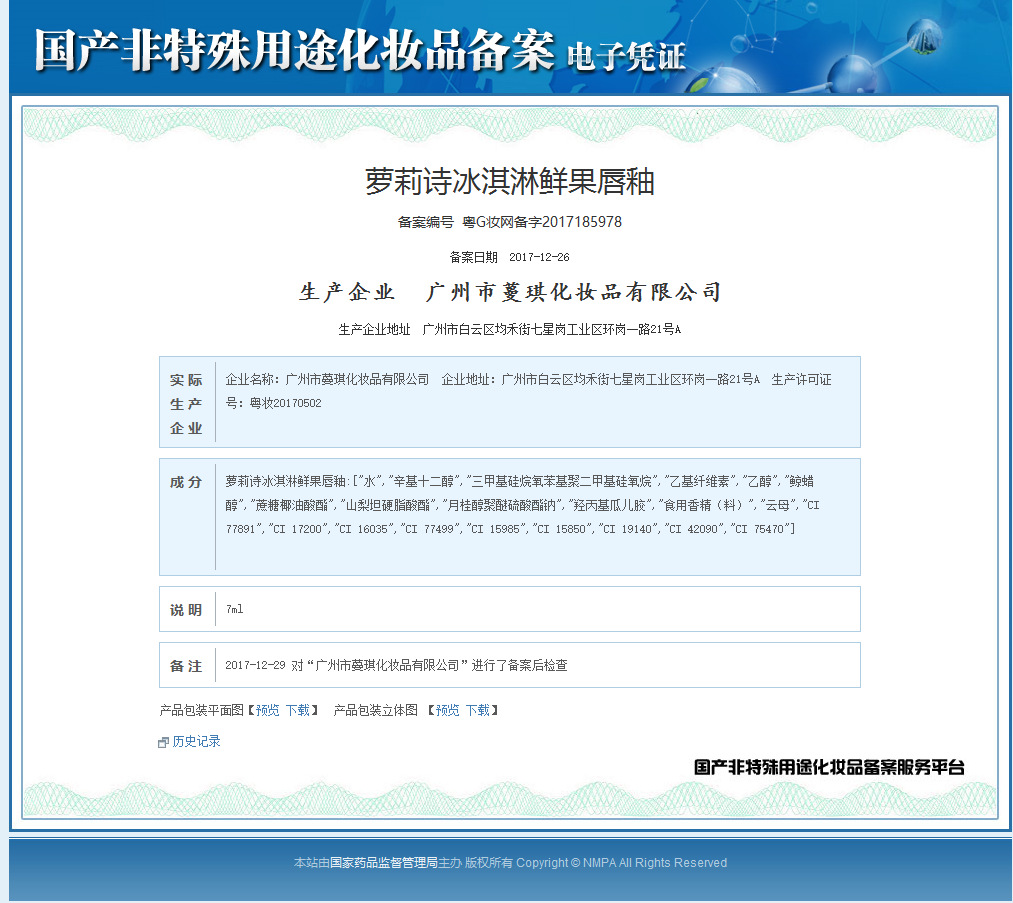Click Copyright NMPA All Rights Reserved text

click(x=621, y=863)
